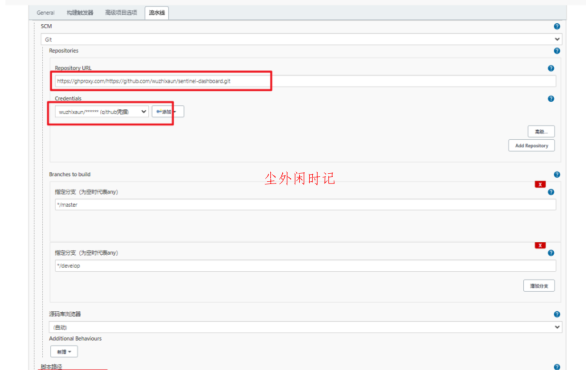Click the 源码库浏览器 label
The image size is (586, 370).
coord(65,314)
